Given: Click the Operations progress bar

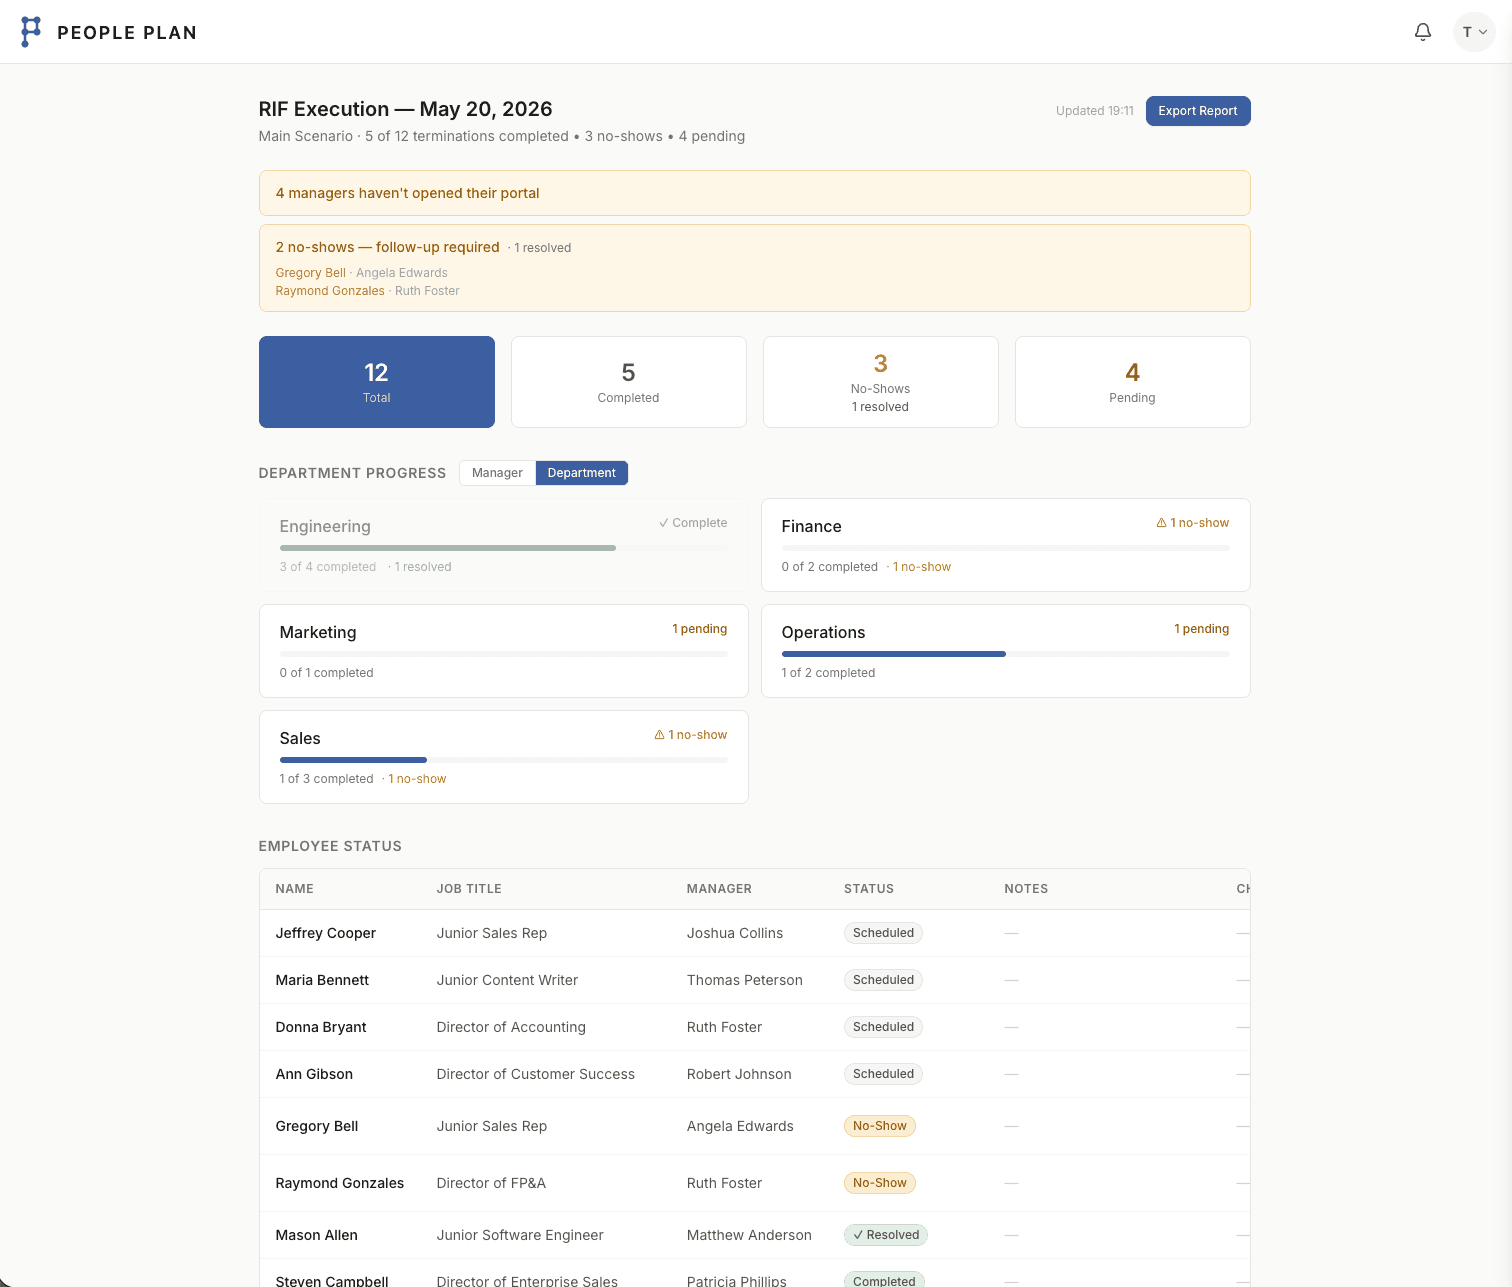Looking at the screenshot, I should pyautogui.click(x=1006, y=654).
